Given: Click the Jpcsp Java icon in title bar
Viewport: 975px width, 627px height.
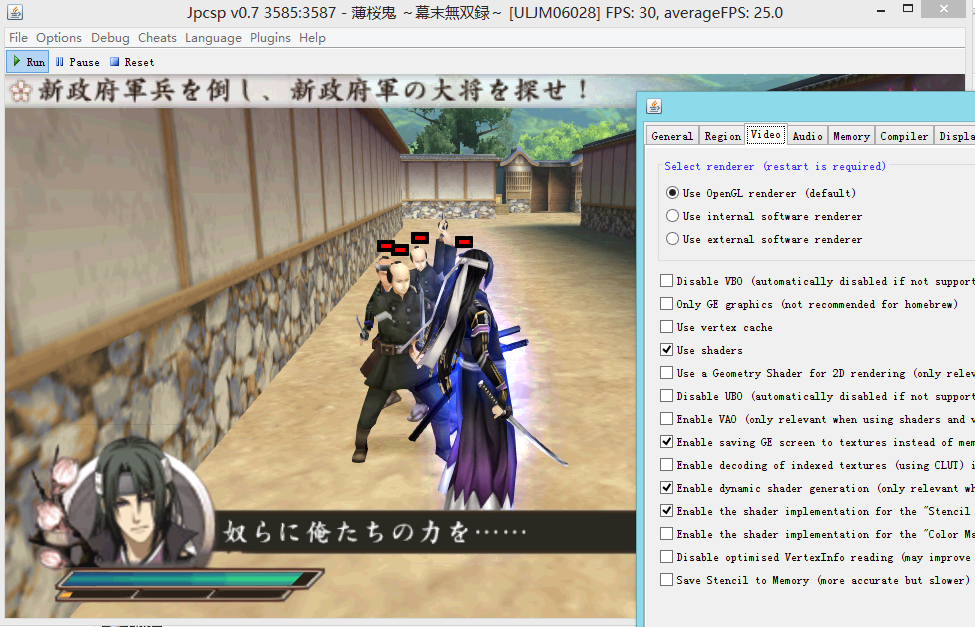Looking at the screenshot, I should pyautogui.click(x=15, y=12).
